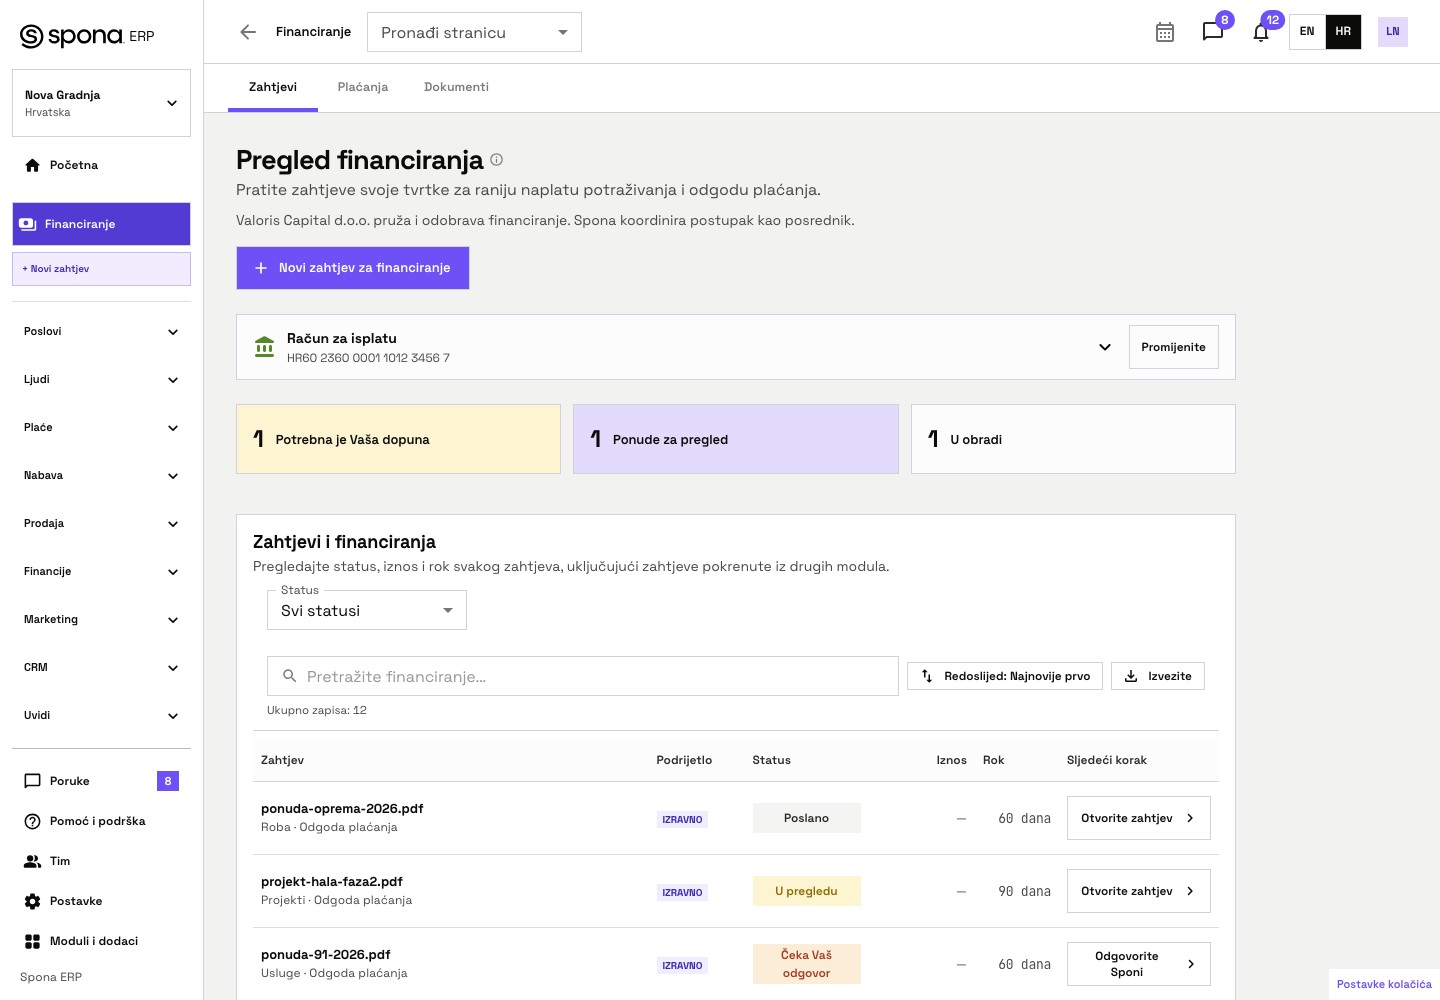Click Odgovorite Sponi for ponuda-91-2026.pdf
The height and width of the screenshot is (1000, 1440).
[1139, 964]
